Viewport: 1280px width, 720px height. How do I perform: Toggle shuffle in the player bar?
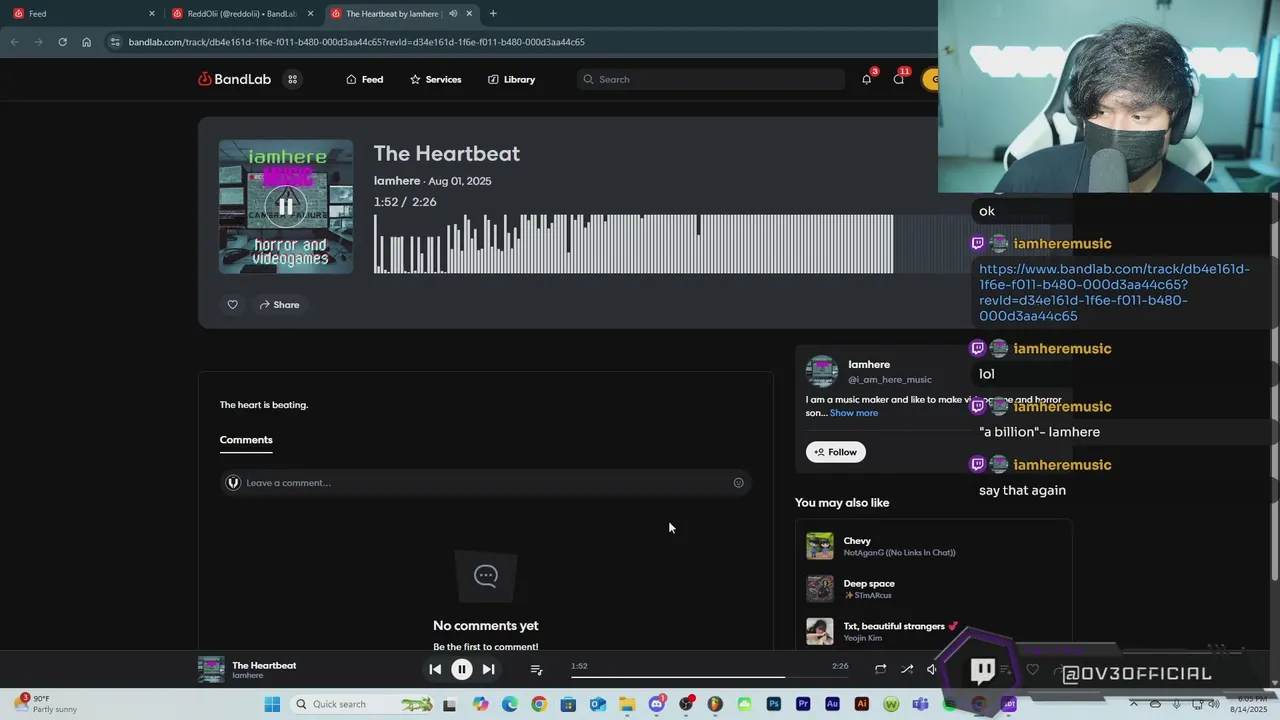click(x=907, y=669)
